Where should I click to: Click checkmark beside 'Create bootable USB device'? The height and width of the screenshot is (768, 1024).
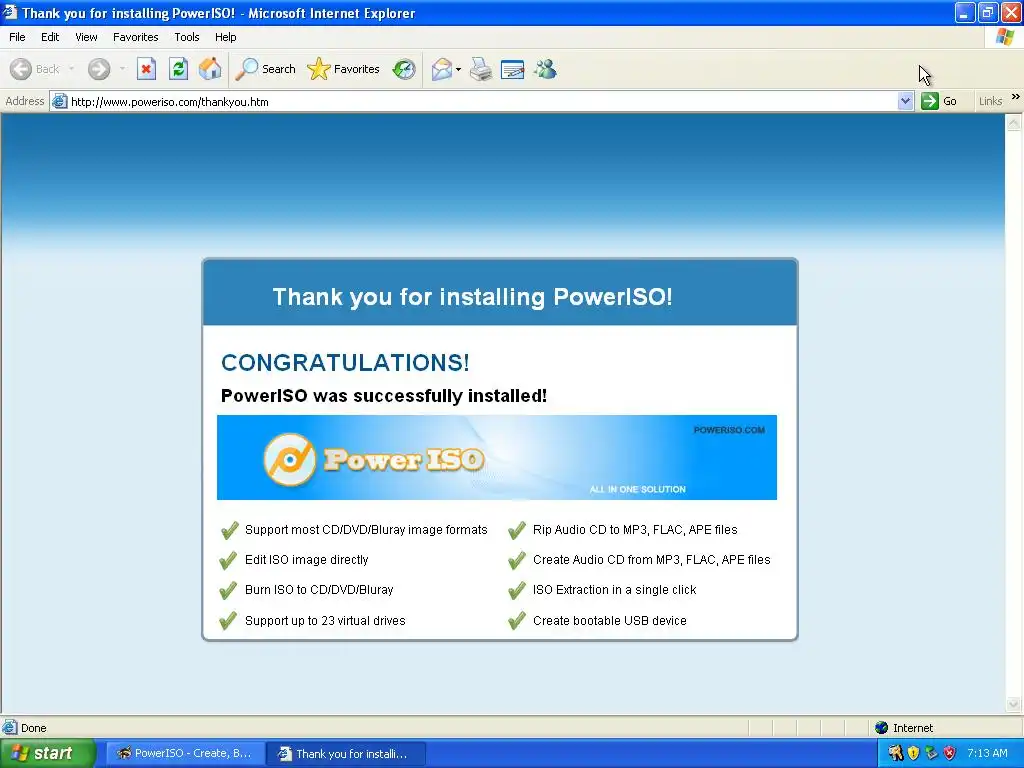point(517,620)
